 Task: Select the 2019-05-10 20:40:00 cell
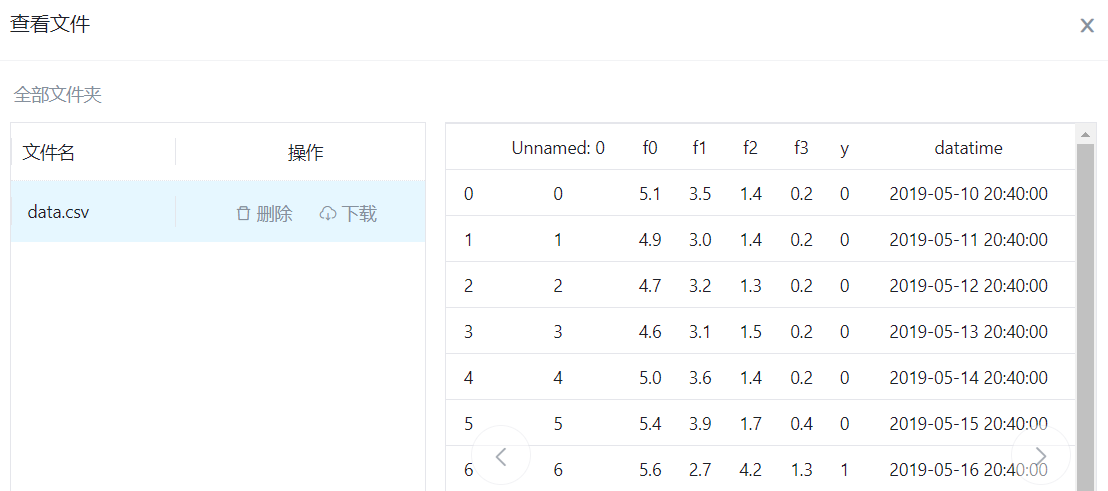(968, 194)
